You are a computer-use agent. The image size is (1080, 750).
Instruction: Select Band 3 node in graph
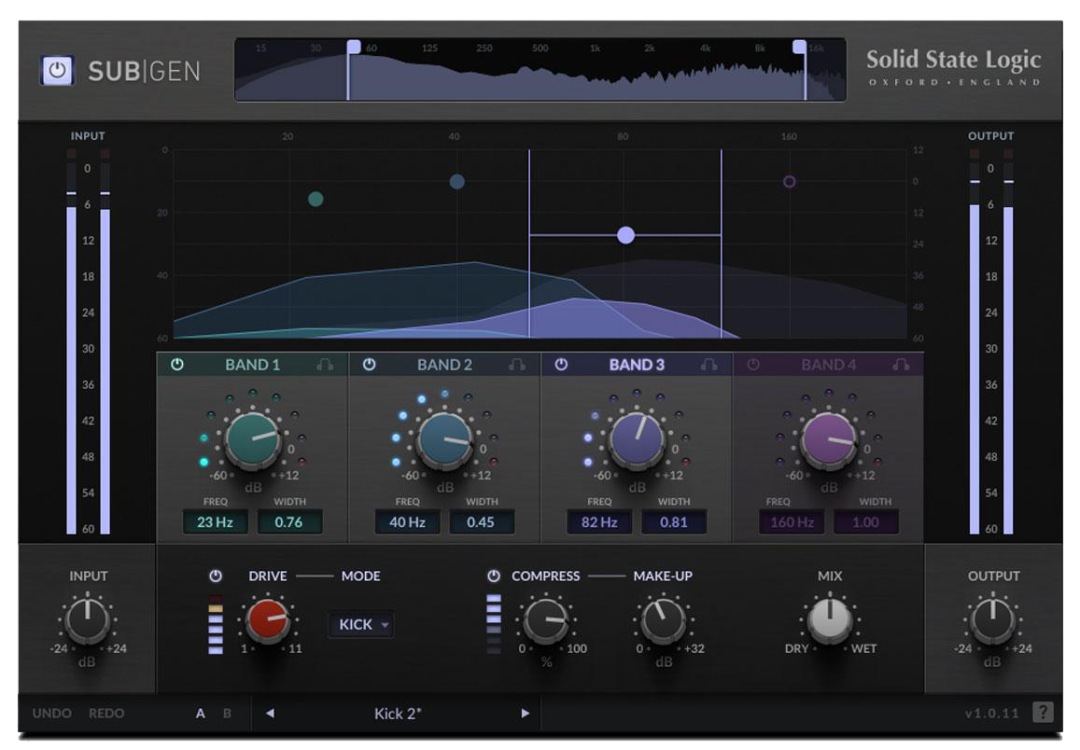625,235
